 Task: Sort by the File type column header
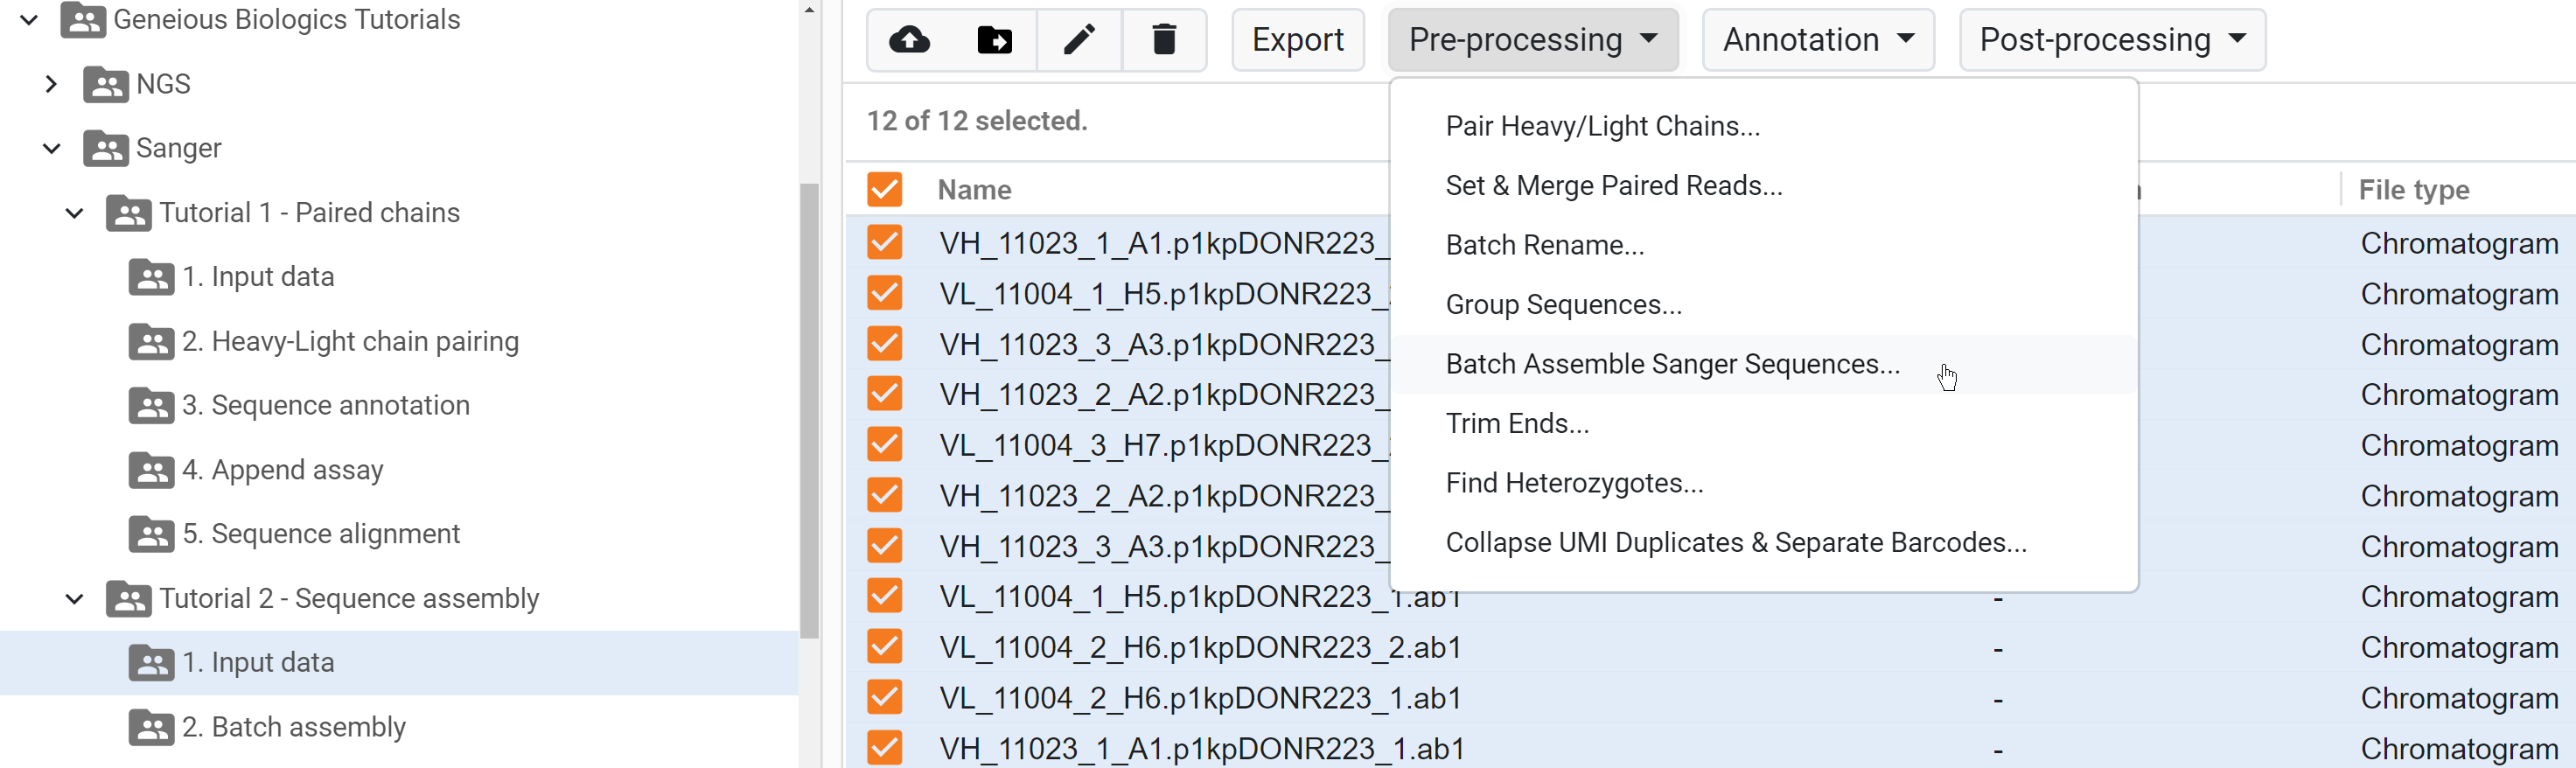click(x=2413, y=190)
